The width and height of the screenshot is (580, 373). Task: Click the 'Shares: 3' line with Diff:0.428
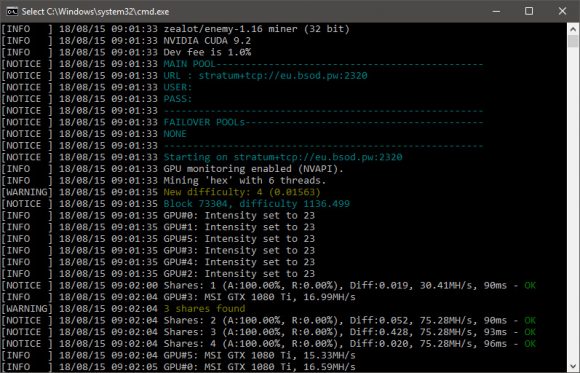click(x=350, y=332)
